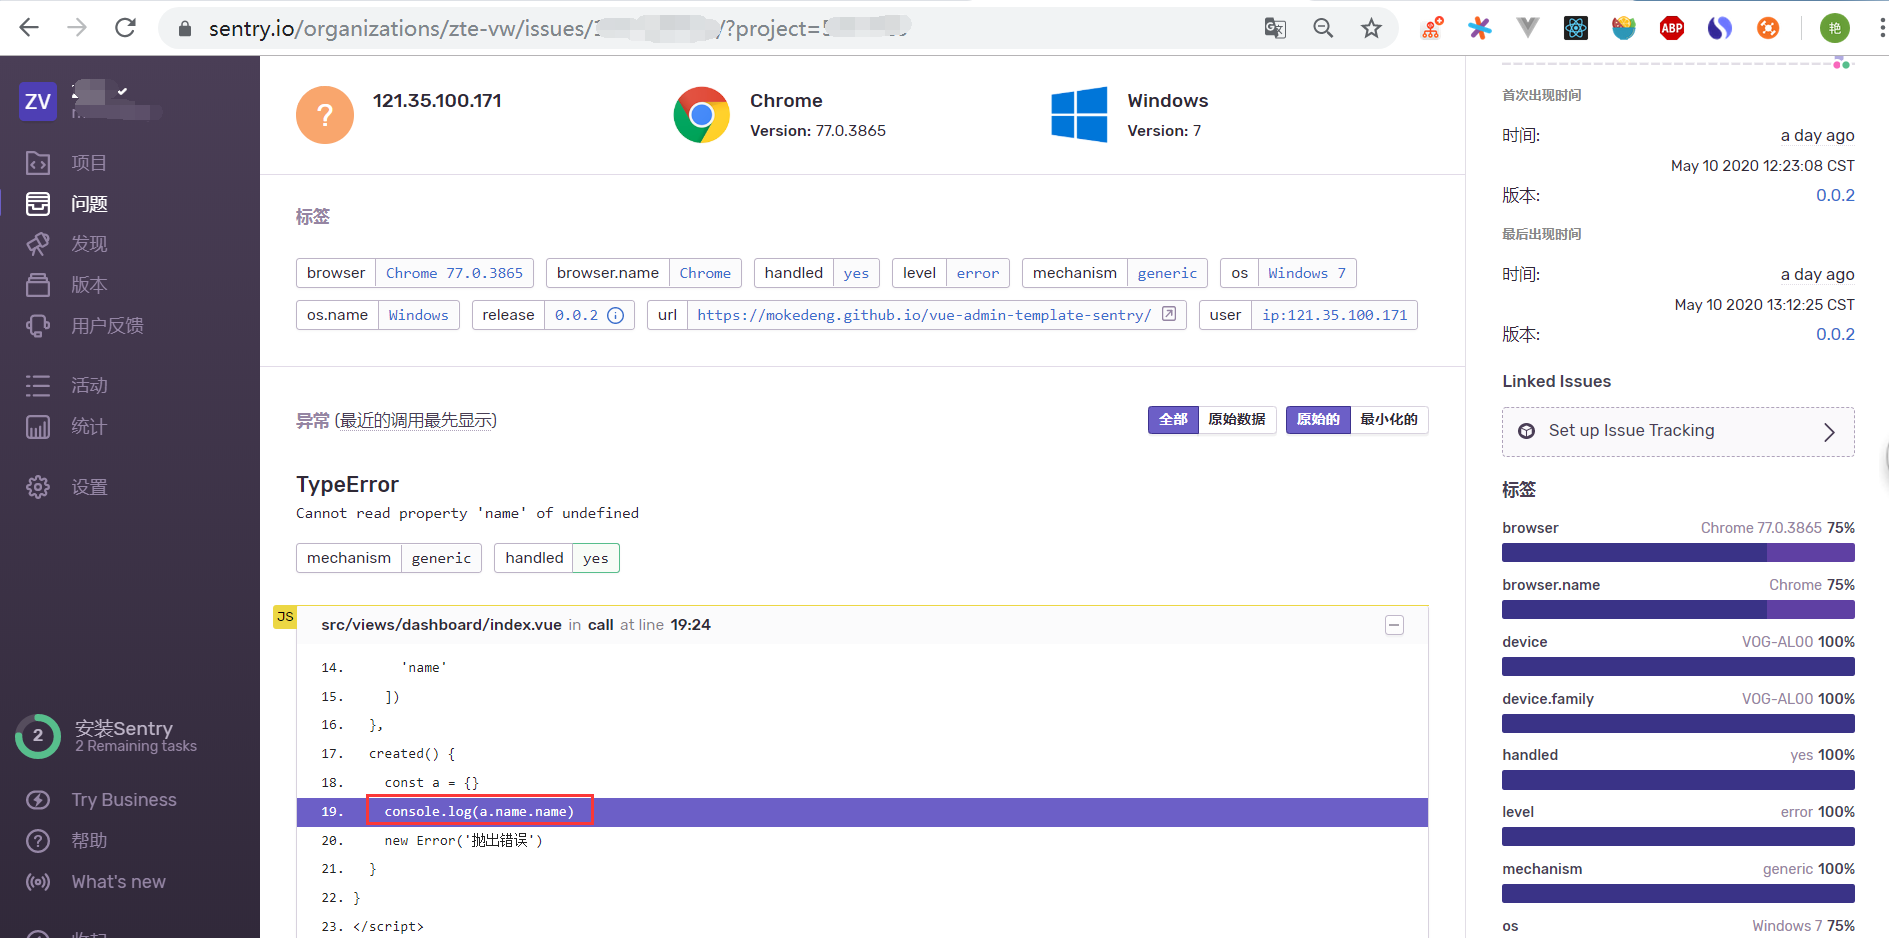The image size is (1889, 938).
Task: Click the browser tag distribution bar
Action: click(x=1678, y=553)
